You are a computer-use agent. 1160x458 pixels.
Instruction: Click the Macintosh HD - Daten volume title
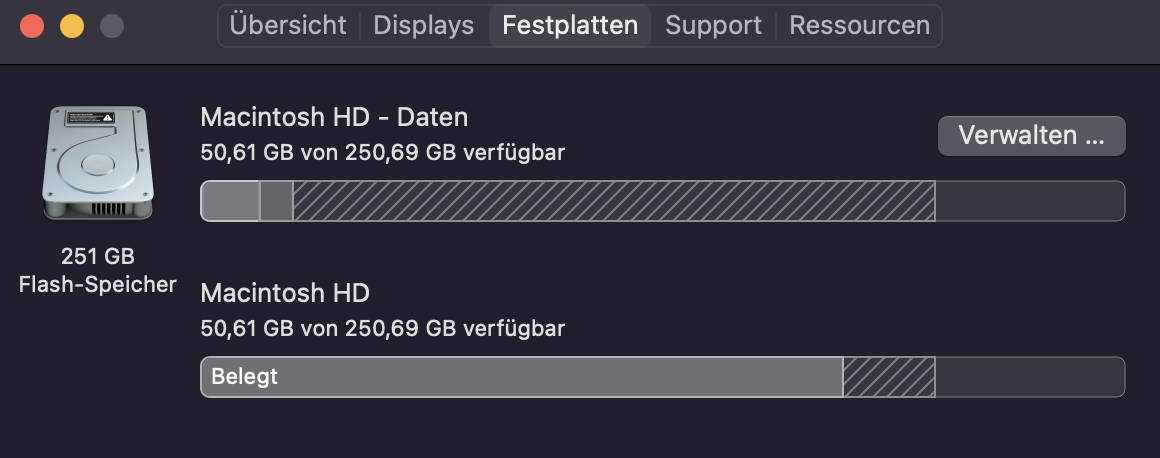(334, 117)
